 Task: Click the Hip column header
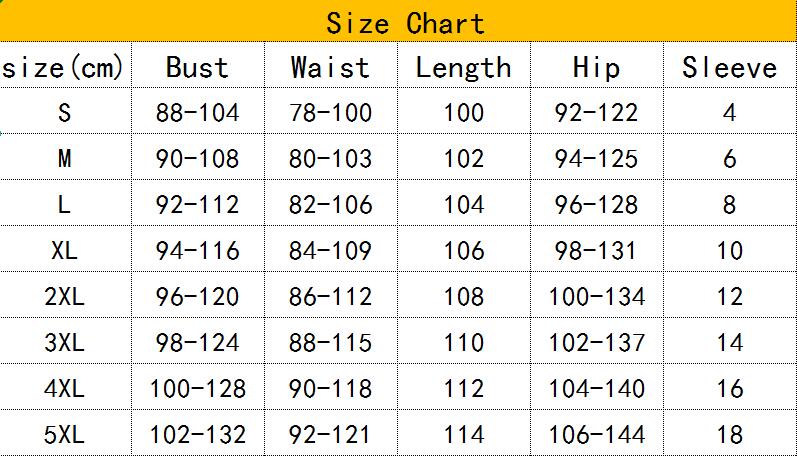click(x=597, y=65)
